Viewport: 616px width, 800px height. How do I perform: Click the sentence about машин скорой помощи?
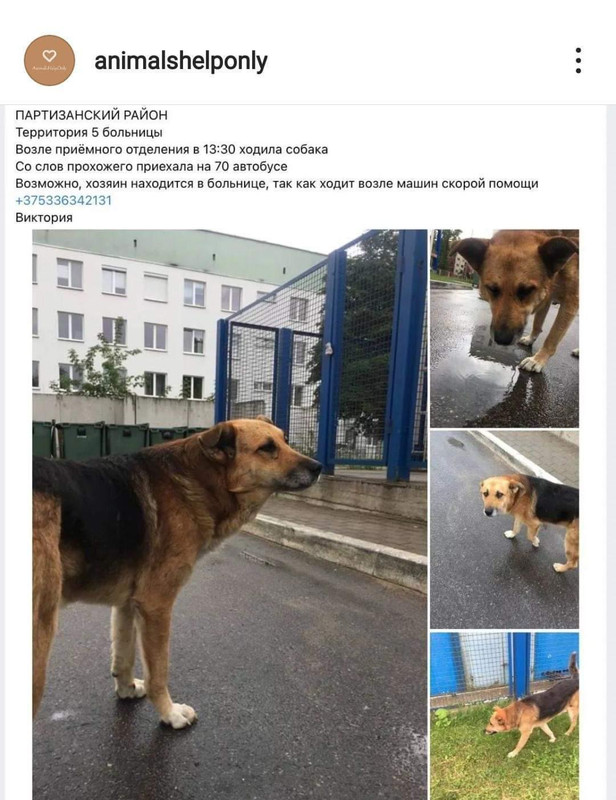click(x=277, y=183)
